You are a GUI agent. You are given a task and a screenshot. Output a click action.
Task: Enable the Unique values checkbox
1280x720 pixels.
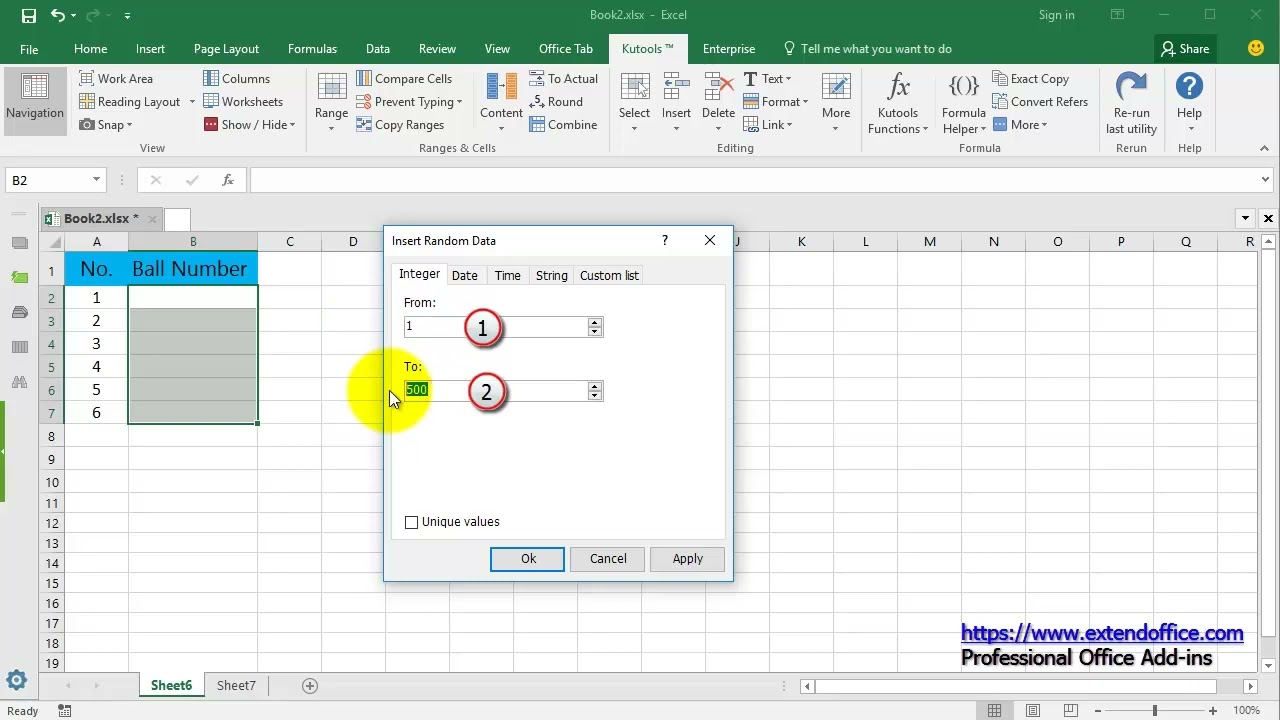coord(411,522)
